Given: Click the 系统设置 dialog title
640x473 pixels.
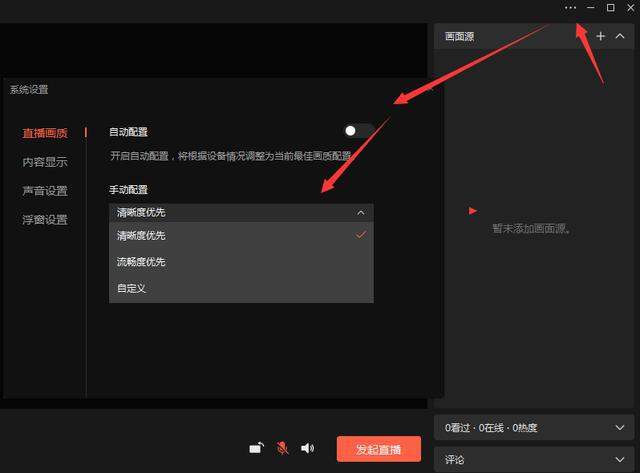Looking at the screenshot, I should (29, 90).
